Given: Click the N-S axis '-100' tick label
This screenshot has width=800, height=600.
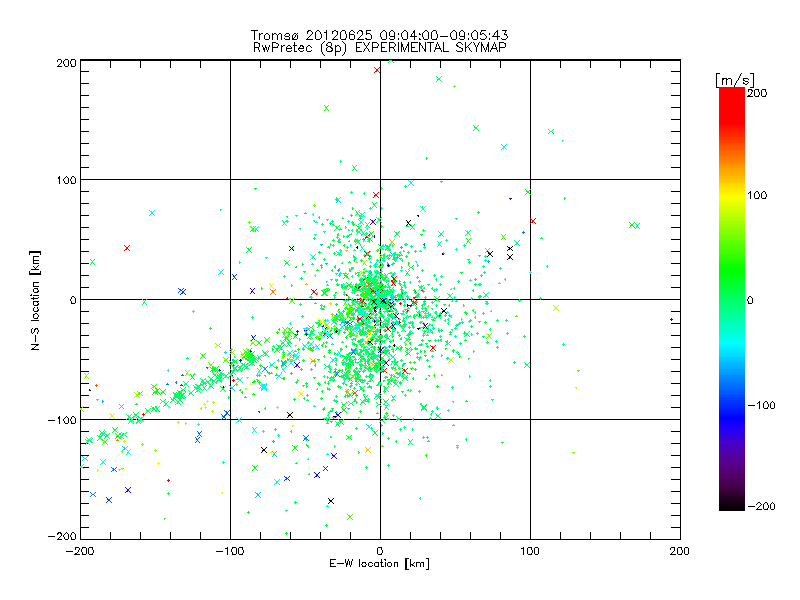Looking at the screenshot, I should 62,420.
